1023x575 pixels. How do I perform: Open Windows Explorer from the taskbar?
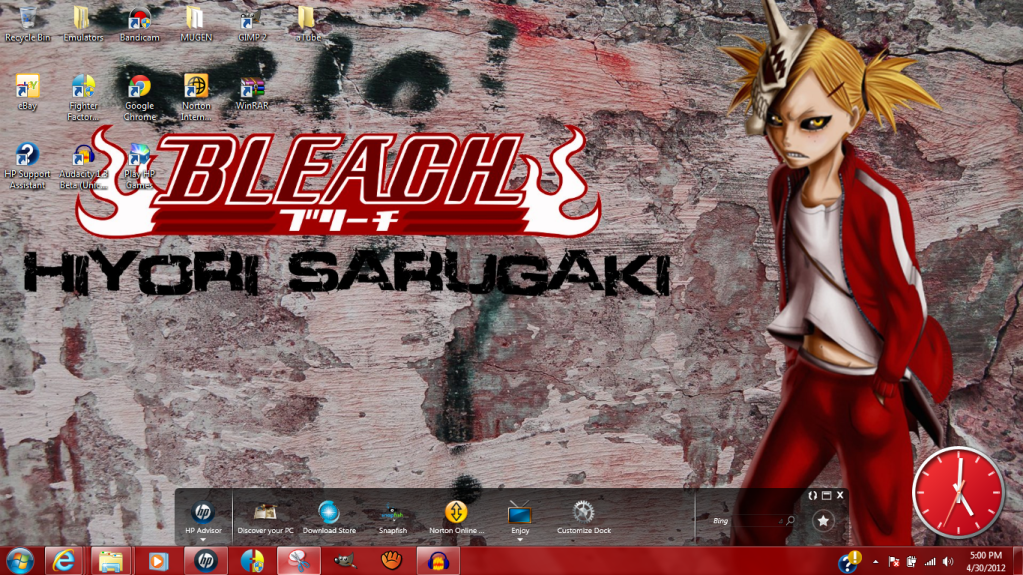coord(111,561)
